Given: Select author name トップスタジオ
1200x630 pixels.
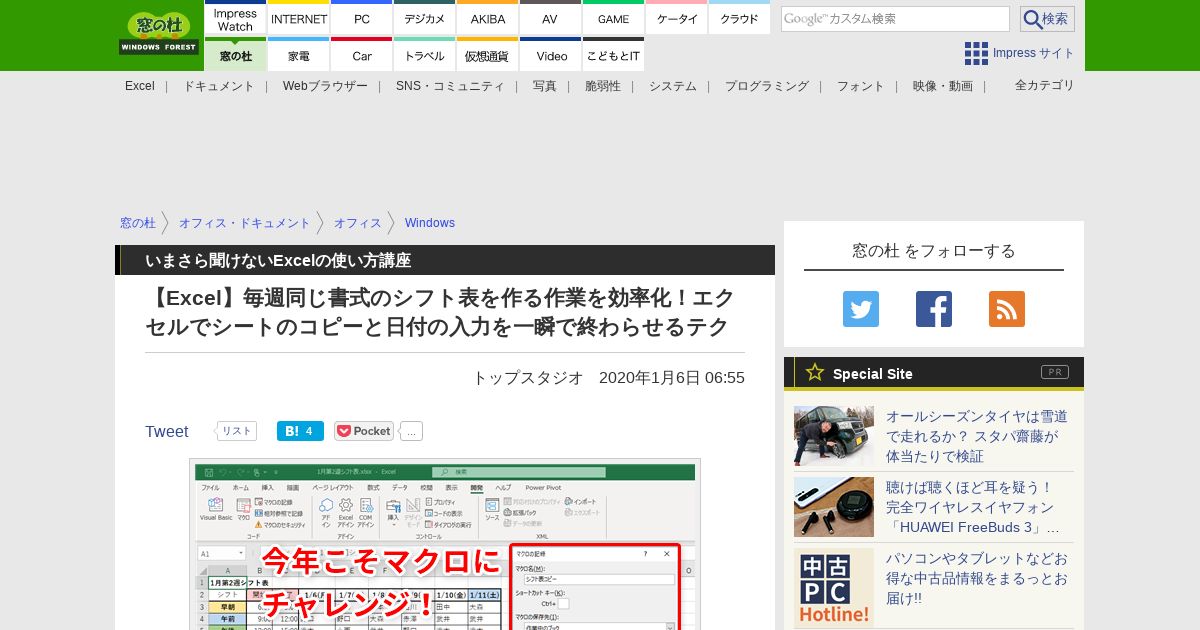Looking at the screenshot, I should click(528, 377).
